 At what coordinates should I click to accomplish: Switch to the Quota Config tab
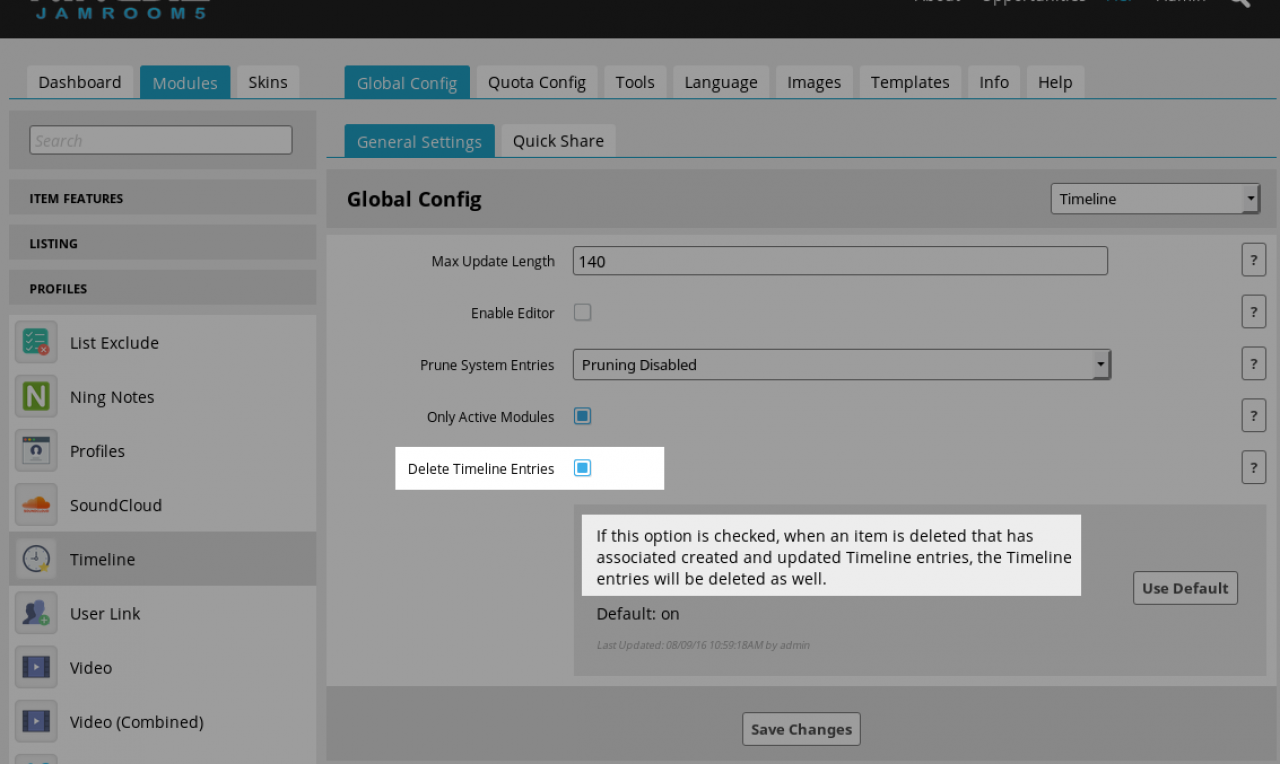tap(536, 82)
